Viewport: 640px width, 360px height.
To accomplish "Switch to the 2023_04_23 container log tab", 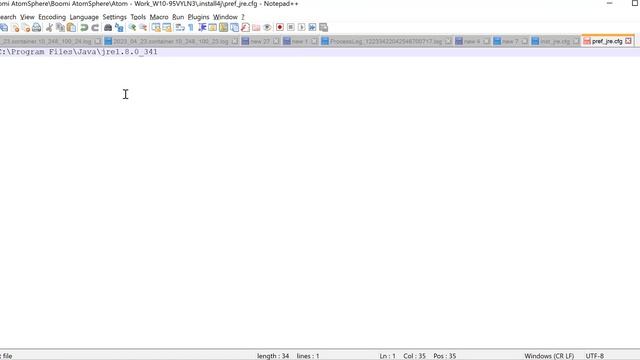I will (171, 41).
